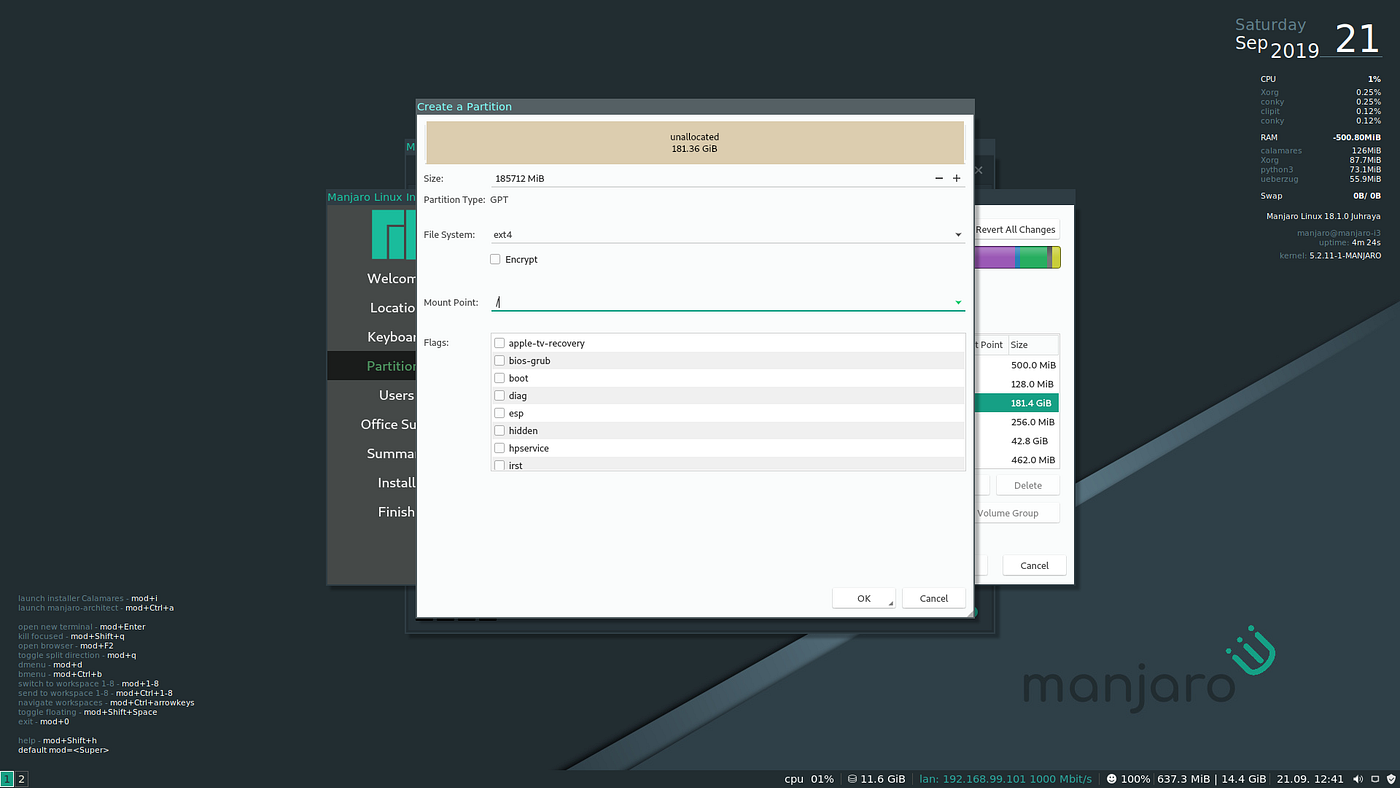Enable the esp flag

(x=499, y=412)
